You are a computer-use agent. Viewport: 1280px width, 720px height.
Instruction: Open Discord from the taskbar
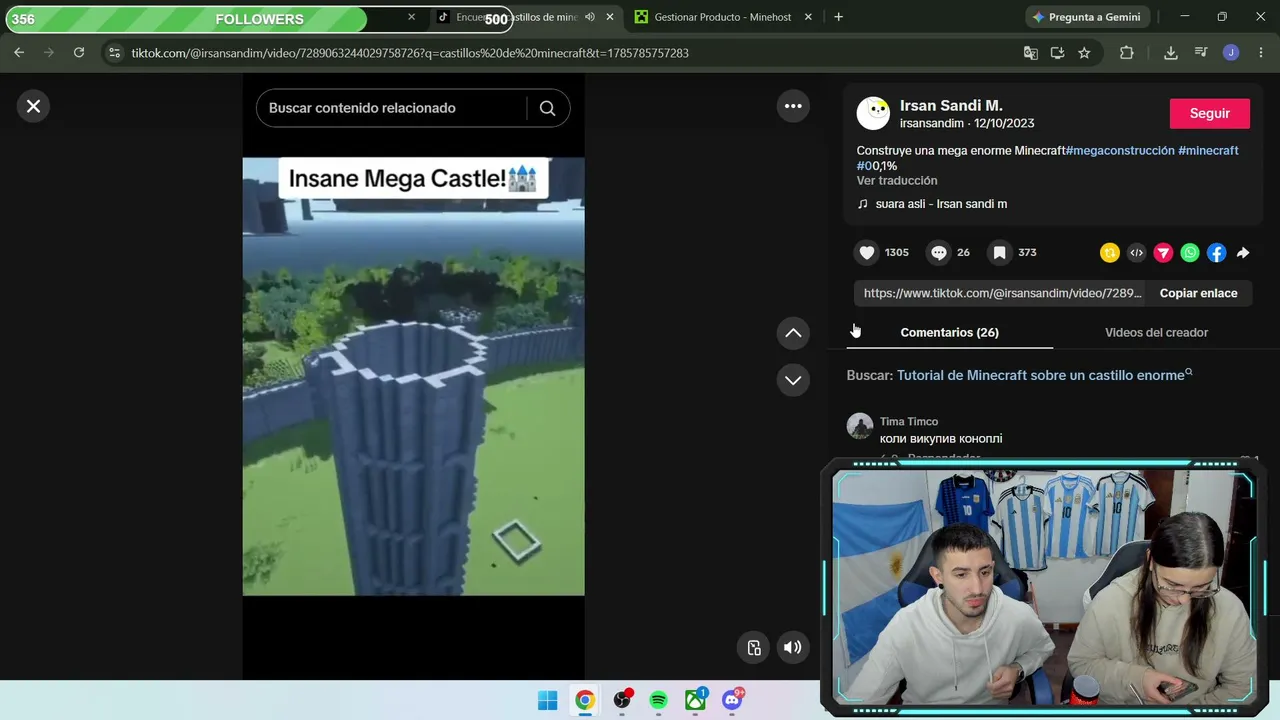(x=732, y=700)
